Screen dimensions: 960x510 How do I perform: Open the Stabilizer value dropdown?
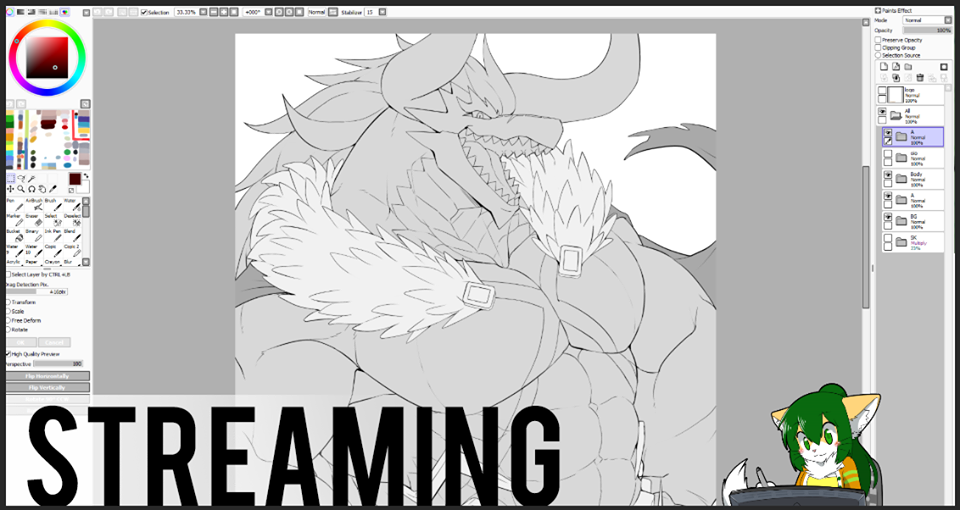tap(383, 12)
